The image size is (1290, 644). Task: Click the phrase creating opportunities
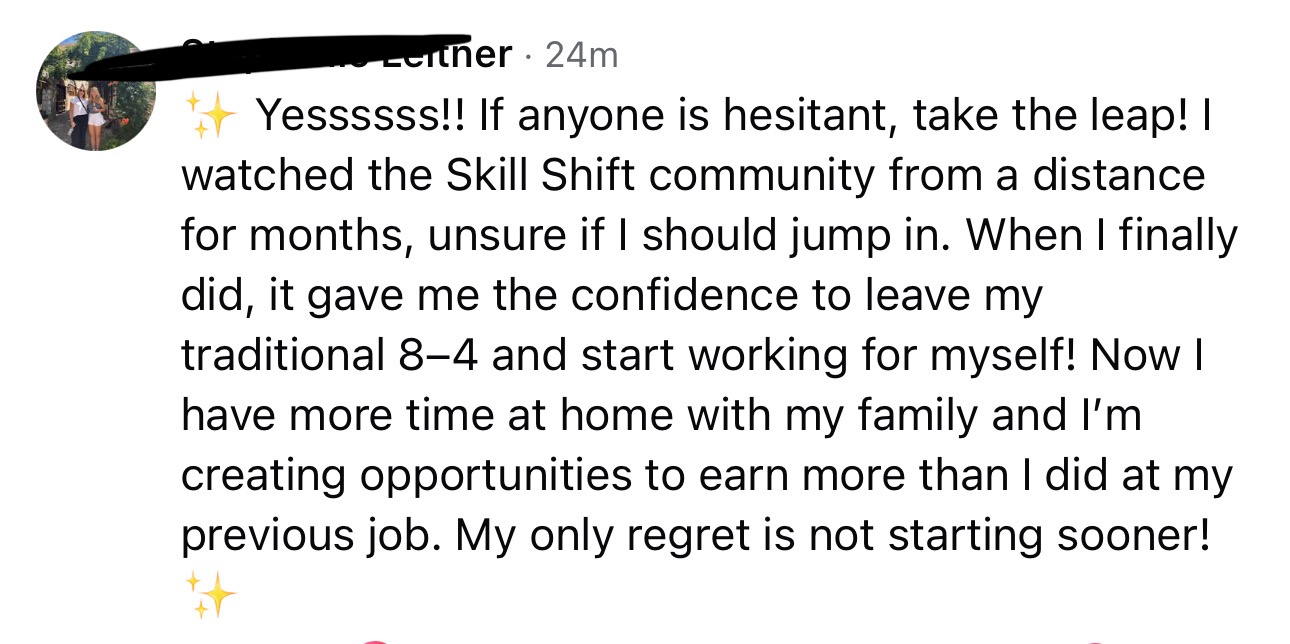tap(406, 478)
